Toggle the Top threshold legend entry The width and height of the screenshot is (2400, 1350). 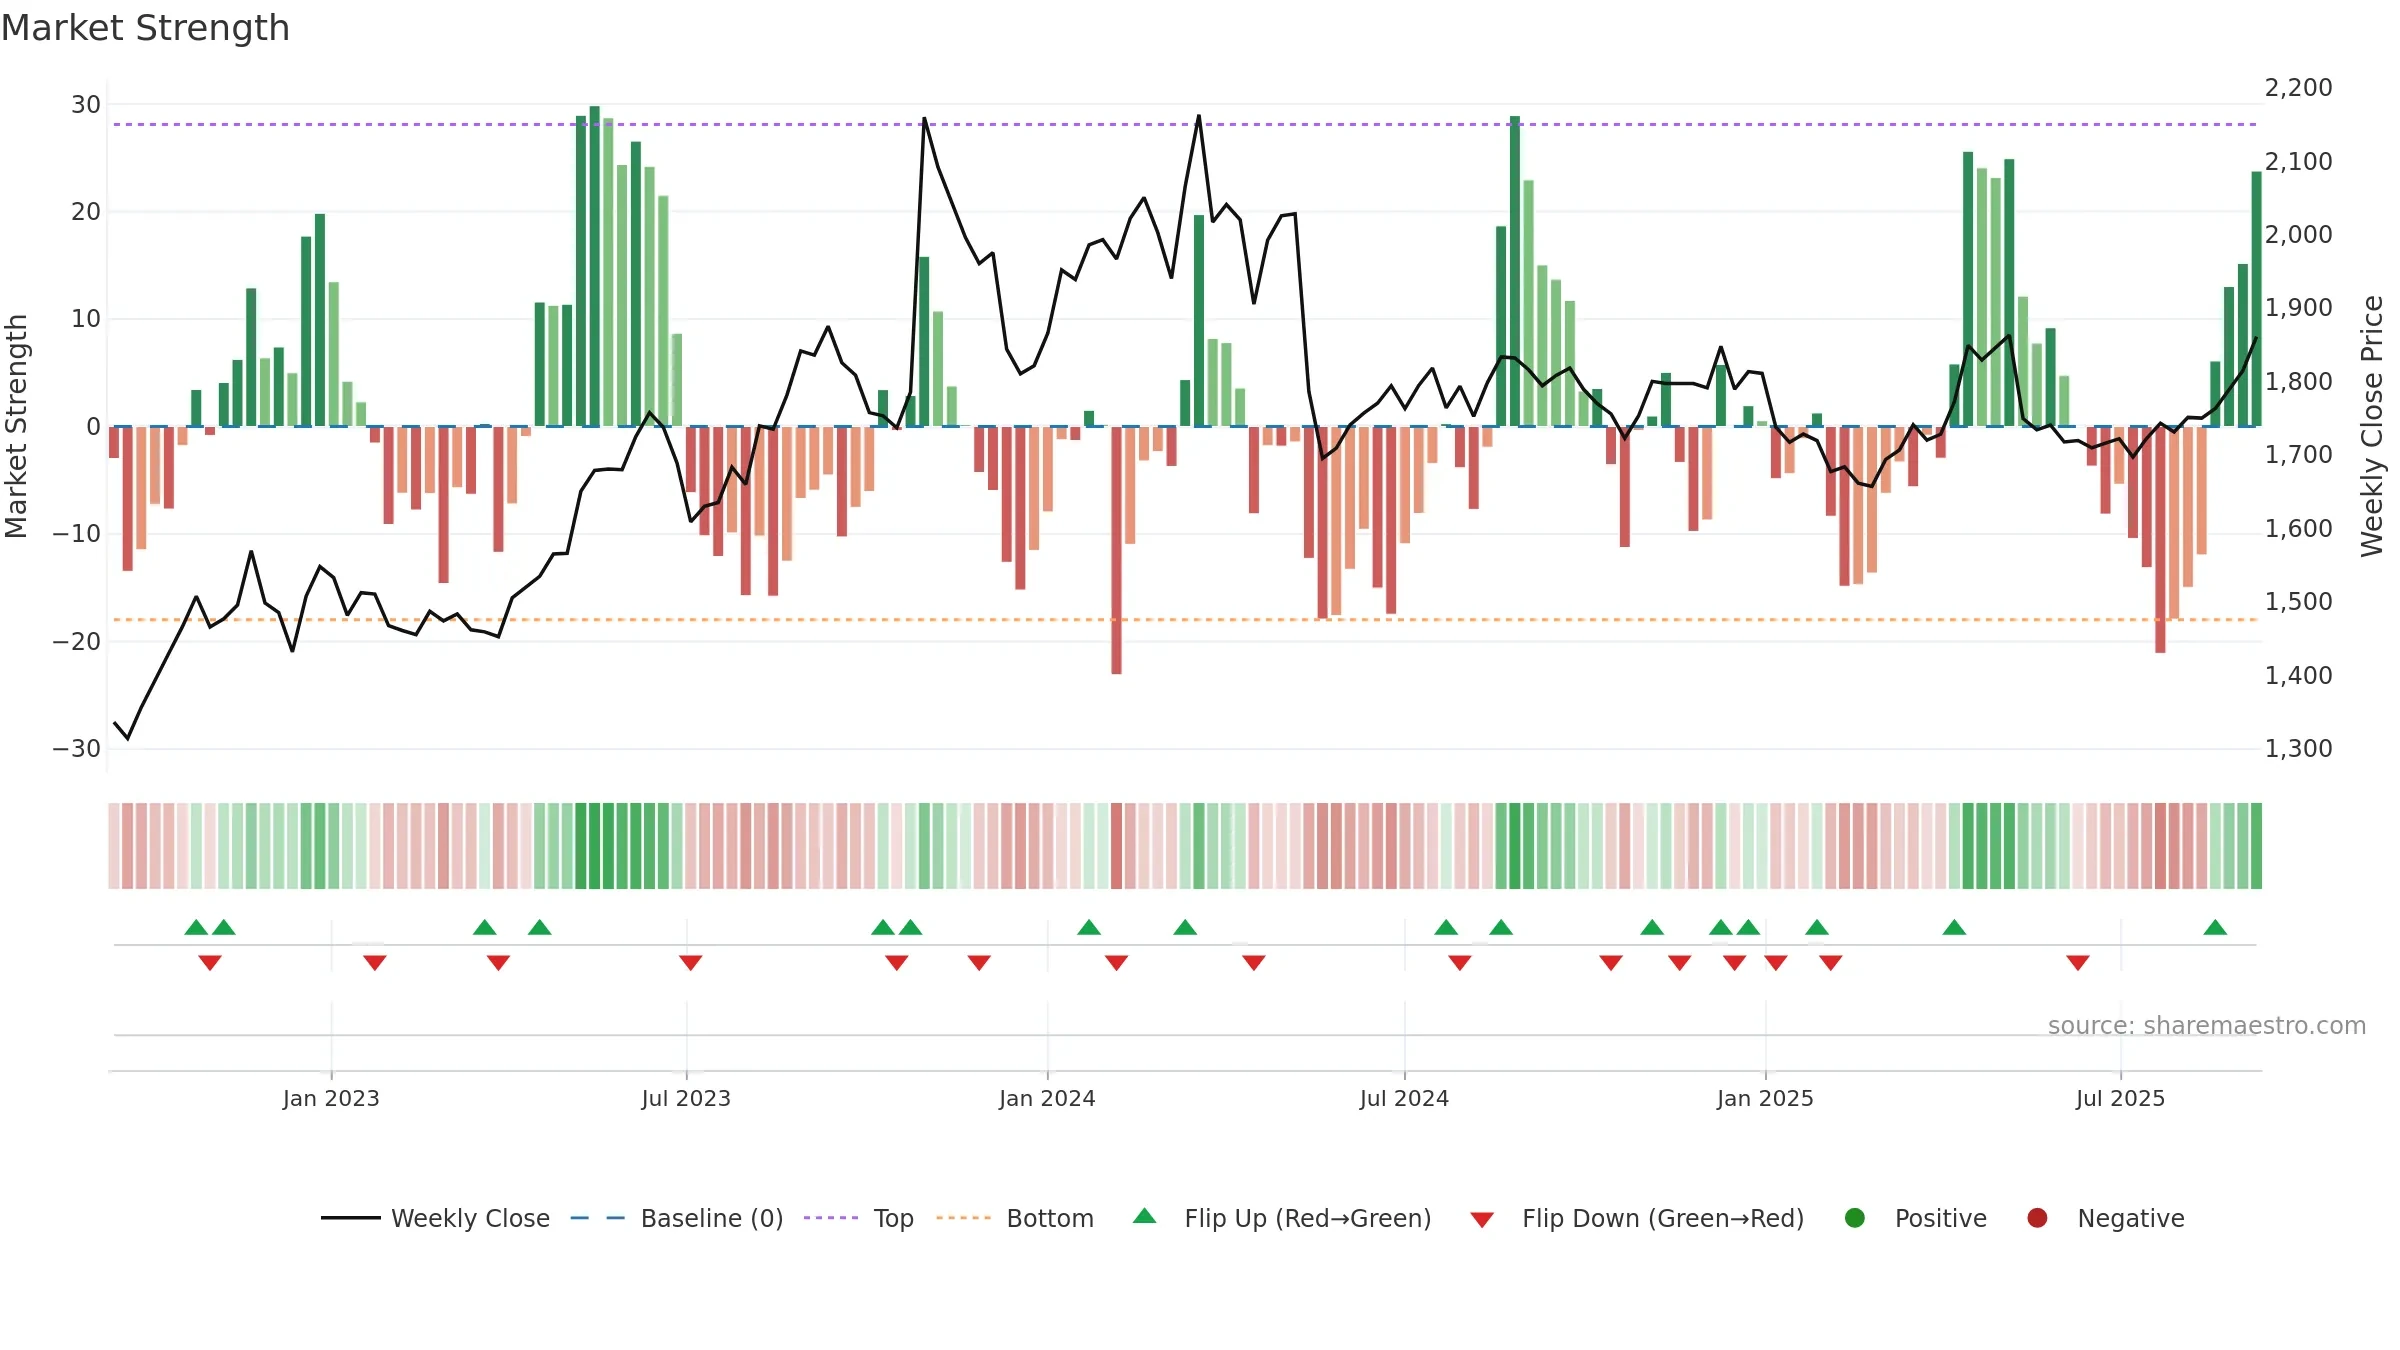[x=859, y=1218]
